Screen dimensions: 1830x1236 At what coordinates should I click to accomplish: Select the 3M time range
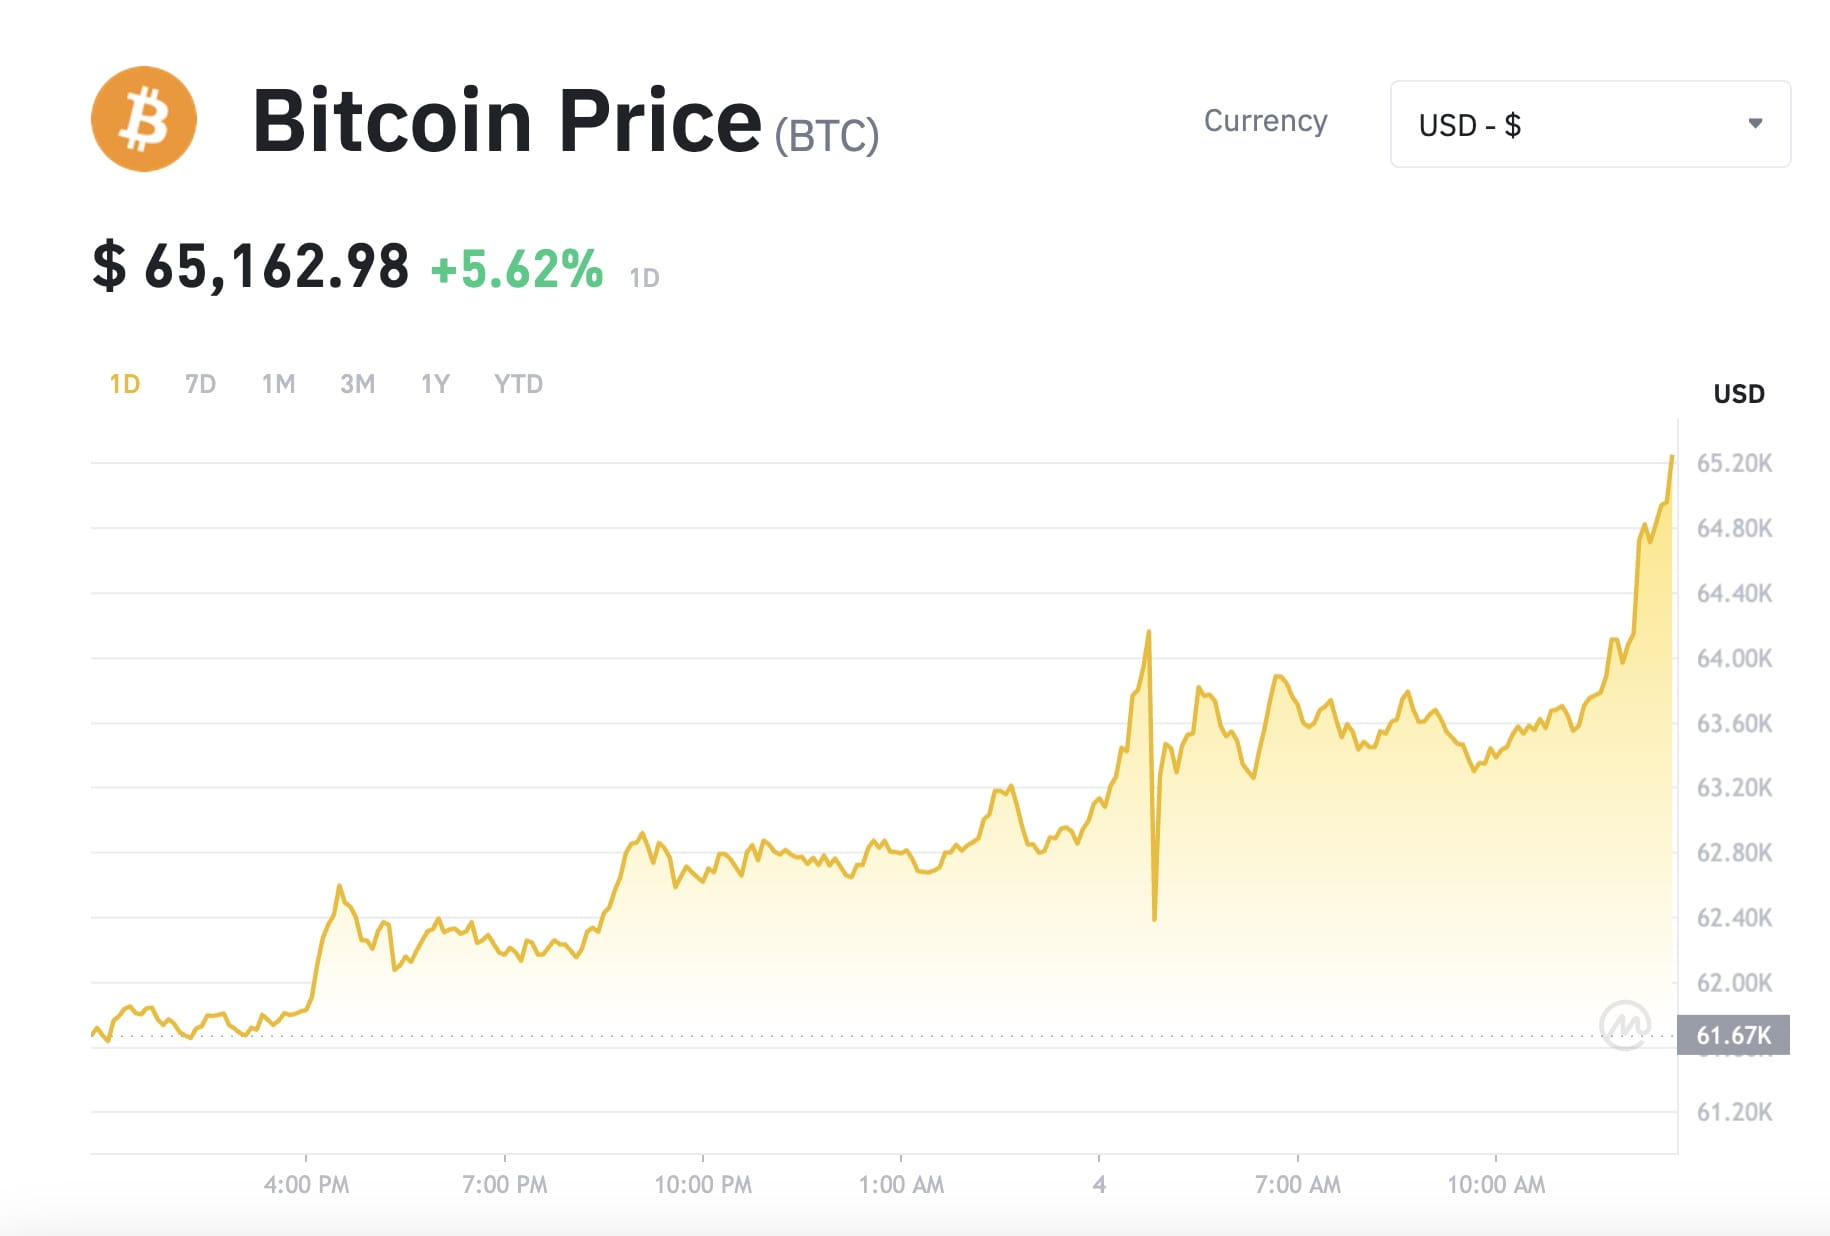357,383
